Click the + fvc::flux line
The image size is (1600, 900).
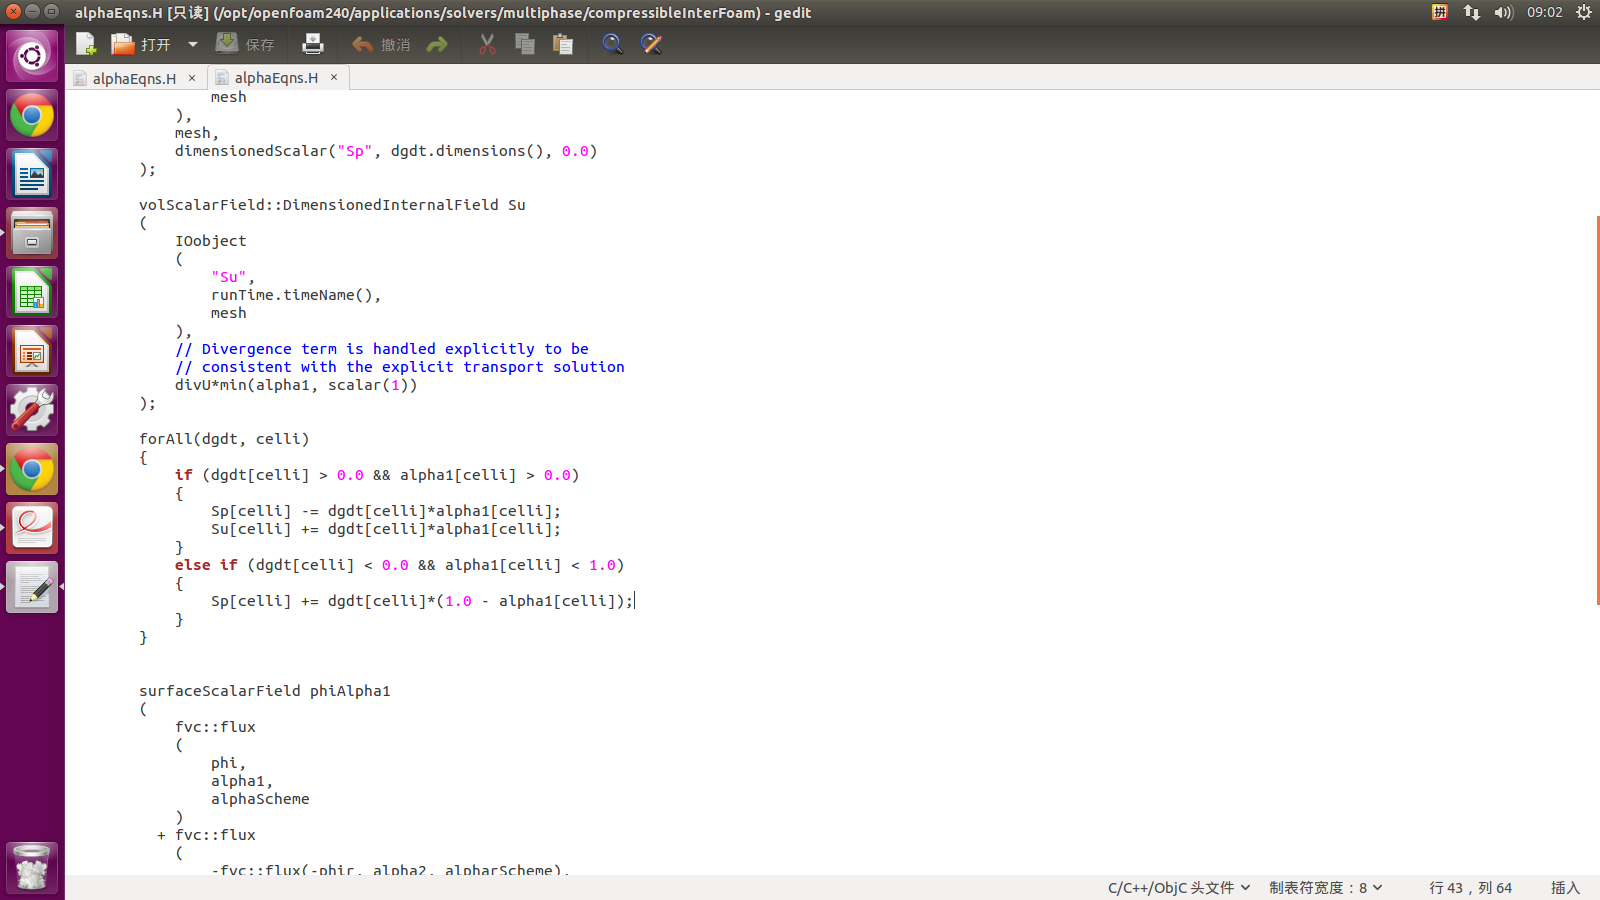point(206,835)
